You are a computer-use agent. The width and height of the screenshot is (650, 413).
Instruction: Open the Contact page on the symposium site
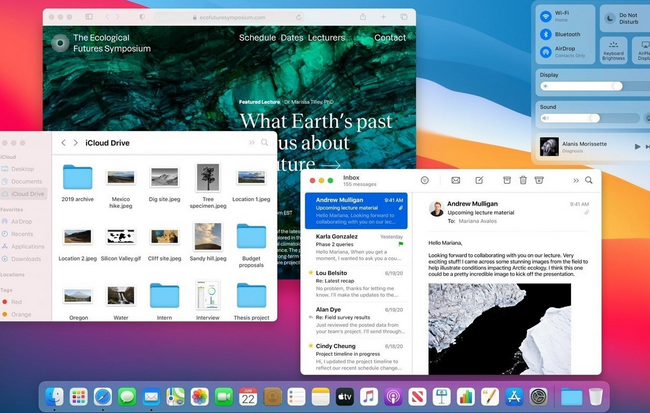pyautogui.click(x=390, y=38)
